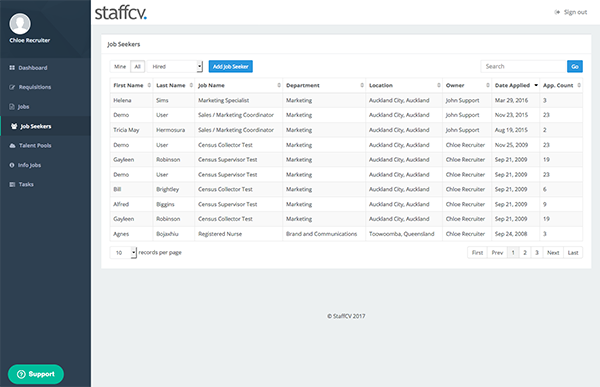Click the Nov 25, 2009 date cell
The image size is (600, 387).
point(516,145)
